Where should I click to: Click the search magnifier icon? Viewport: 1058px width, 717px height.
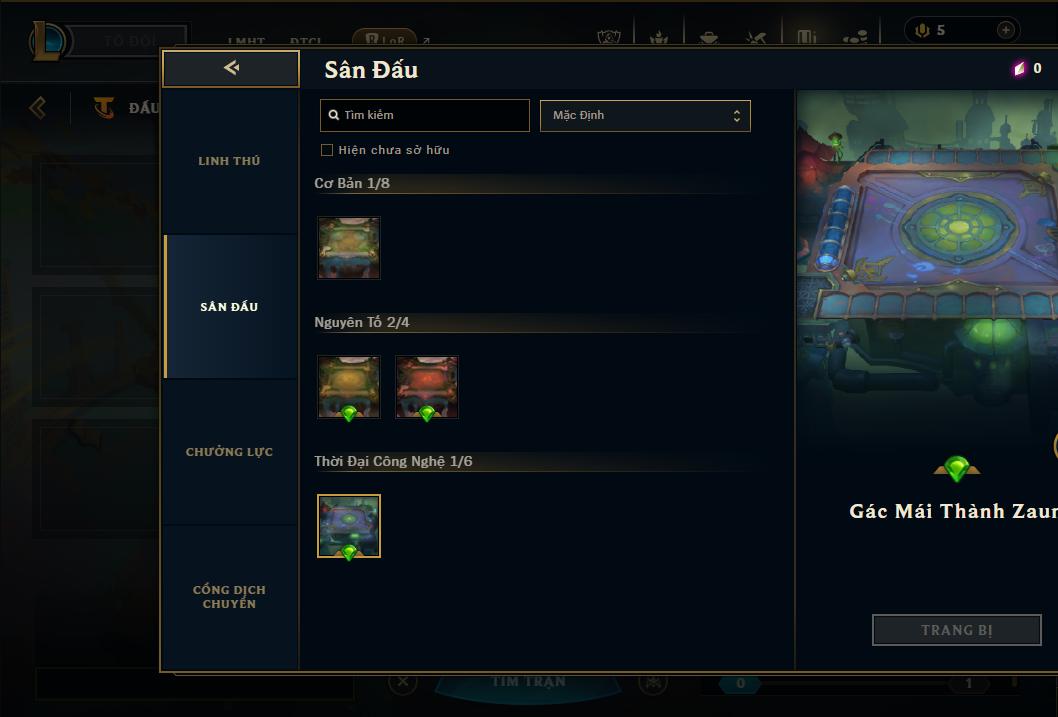(333, 115)
